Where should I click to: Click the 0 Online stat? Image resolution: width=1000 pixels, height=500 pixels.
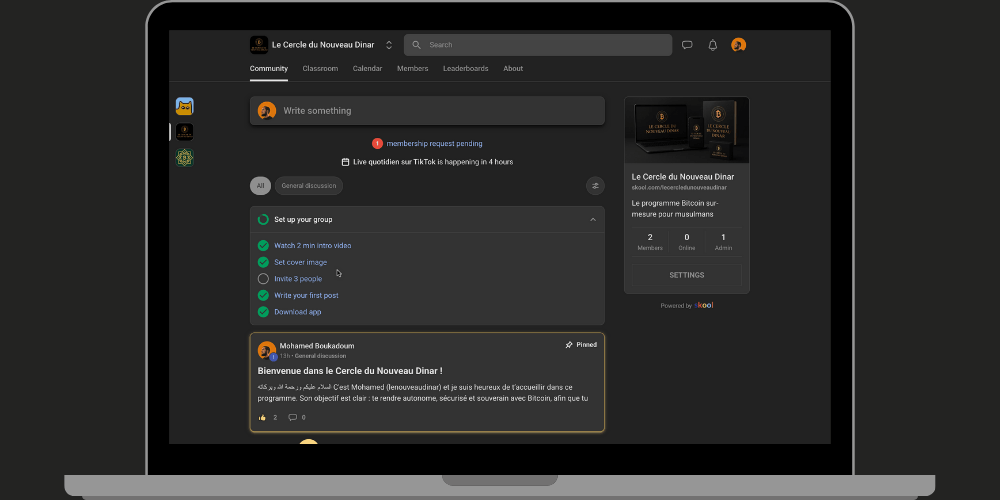pyautogui.click(x=687, y=242)
